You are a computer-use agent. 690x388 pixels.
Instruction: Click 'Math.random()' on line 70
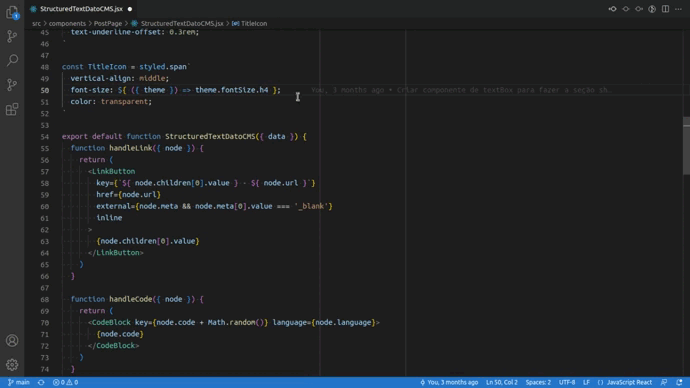[236, 322]
